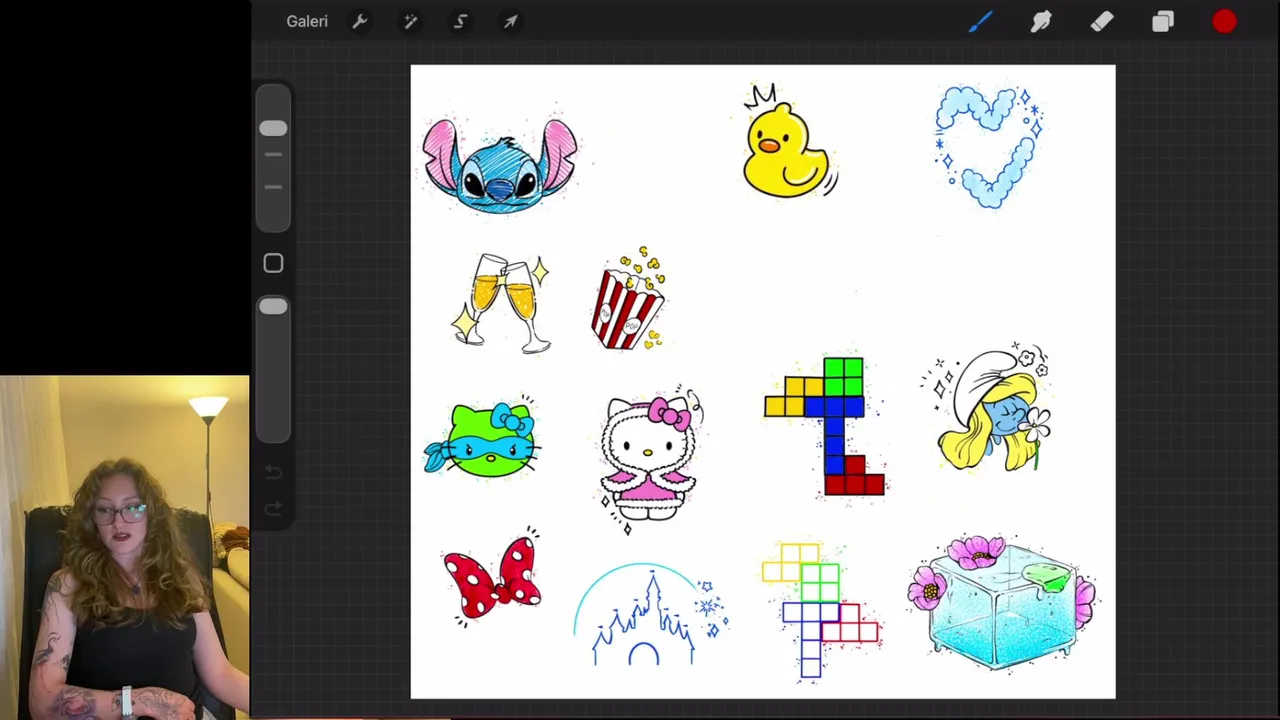This screenshot has height=720, width=1280.
Task: Open the Layers panel
Action: click(1162, 21)
